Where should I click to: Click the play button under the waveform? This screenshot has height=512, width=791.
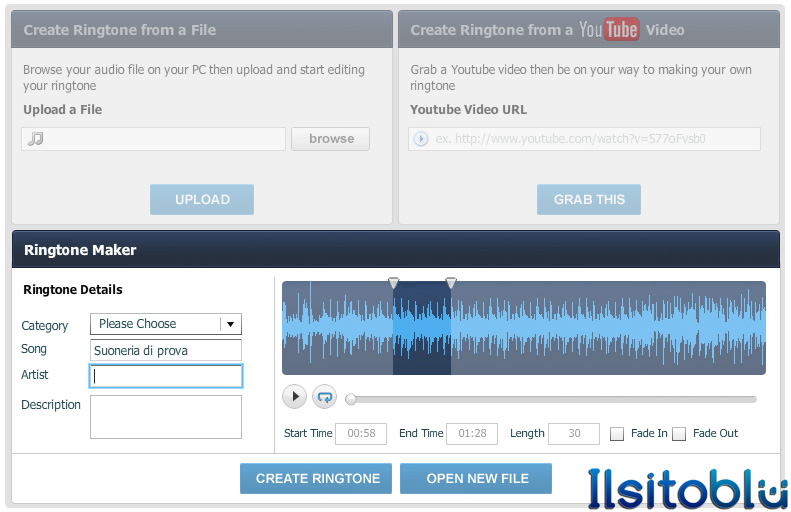tap(295, 396)
